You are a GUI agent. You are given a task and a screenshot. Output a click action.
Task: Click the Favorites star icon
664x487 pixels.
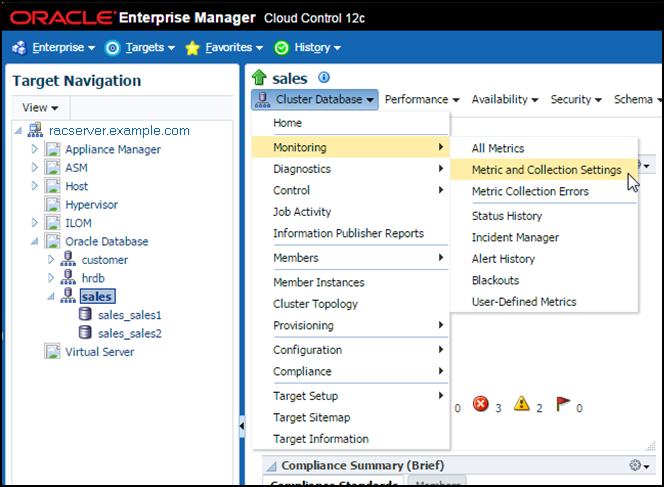coord(192,48)
